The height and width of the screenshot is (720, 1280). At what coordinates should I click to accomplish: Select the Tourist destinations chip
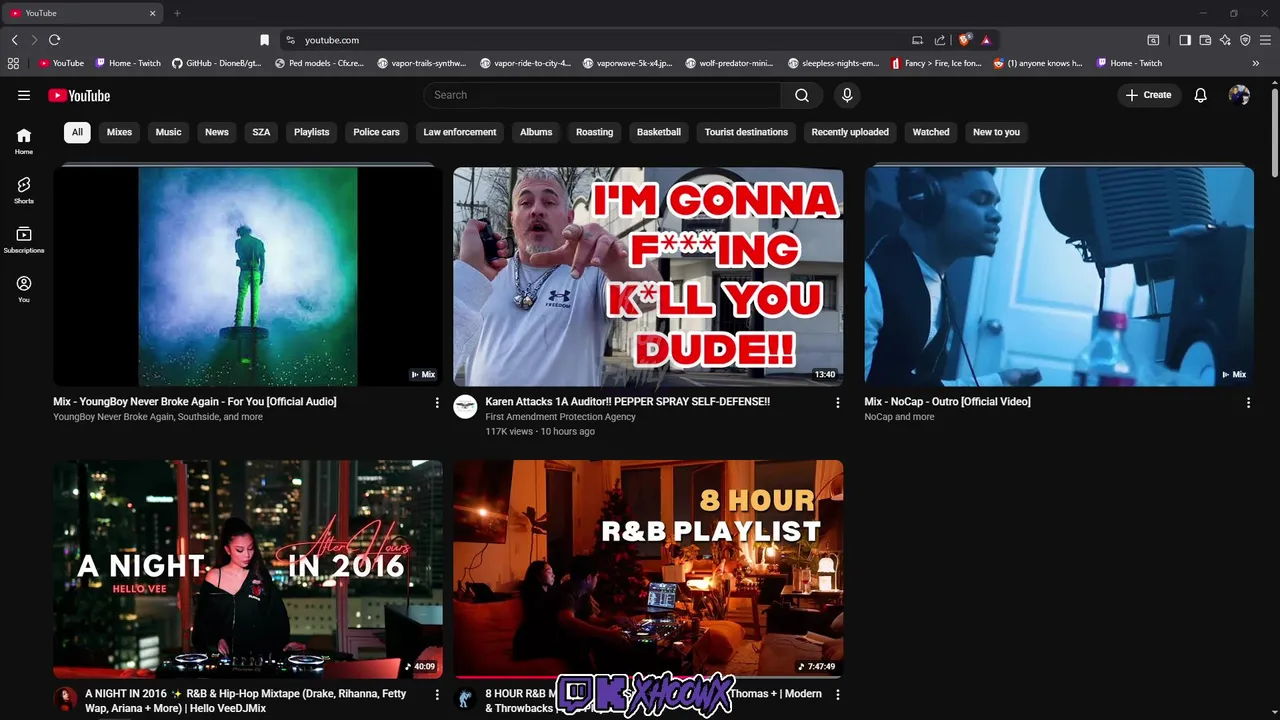click(746, 132)
